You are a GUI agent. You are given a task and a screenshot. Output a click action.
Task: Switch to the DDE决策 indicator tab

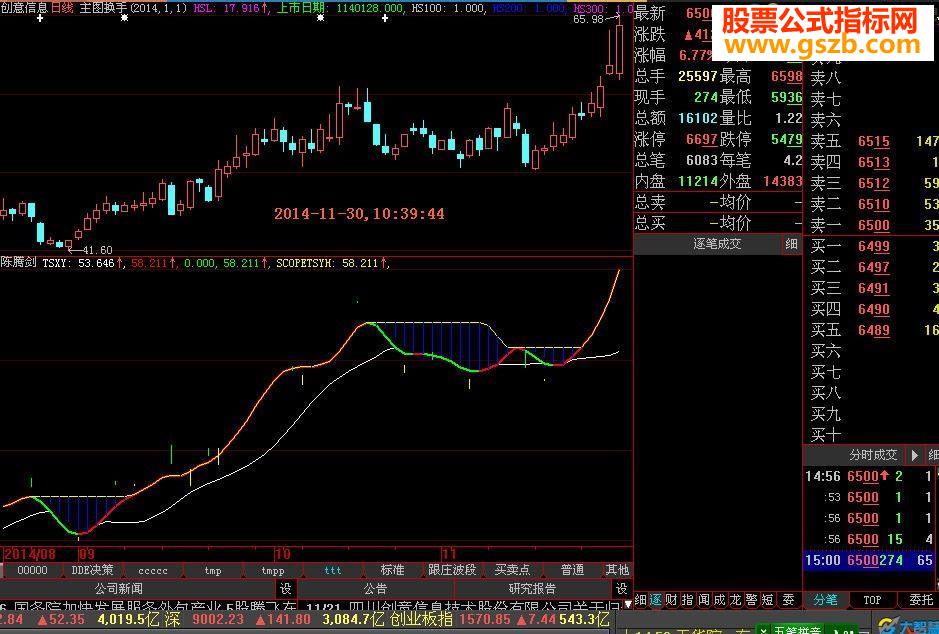tap(92, 570)
